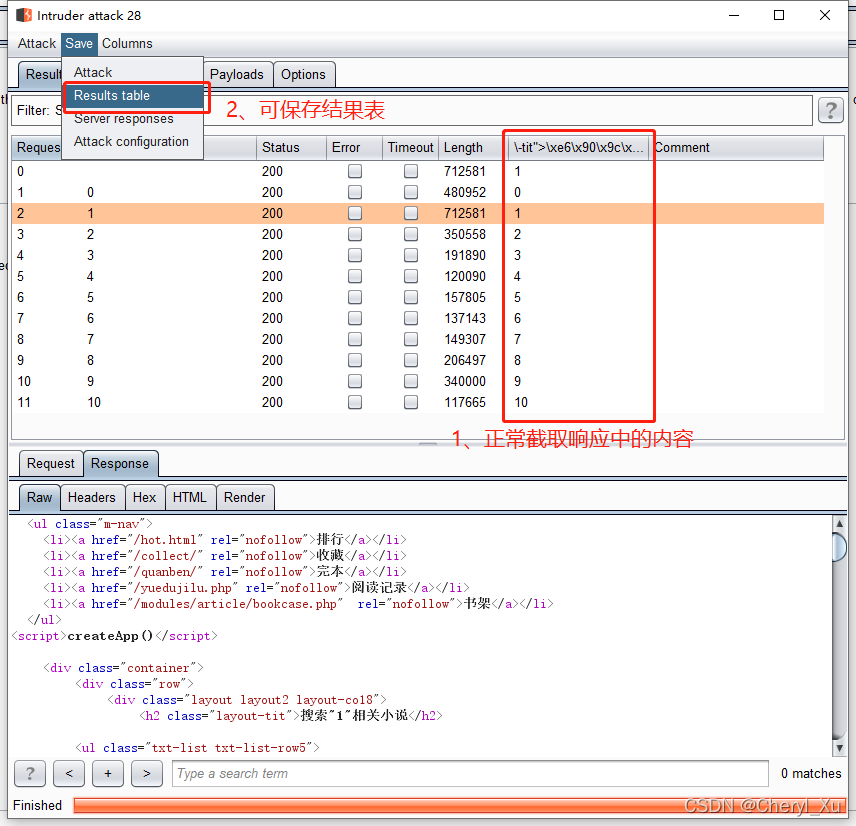The height and width of the screenshot is (826, 856).
Task: Go to next search match
Action: 146,773
